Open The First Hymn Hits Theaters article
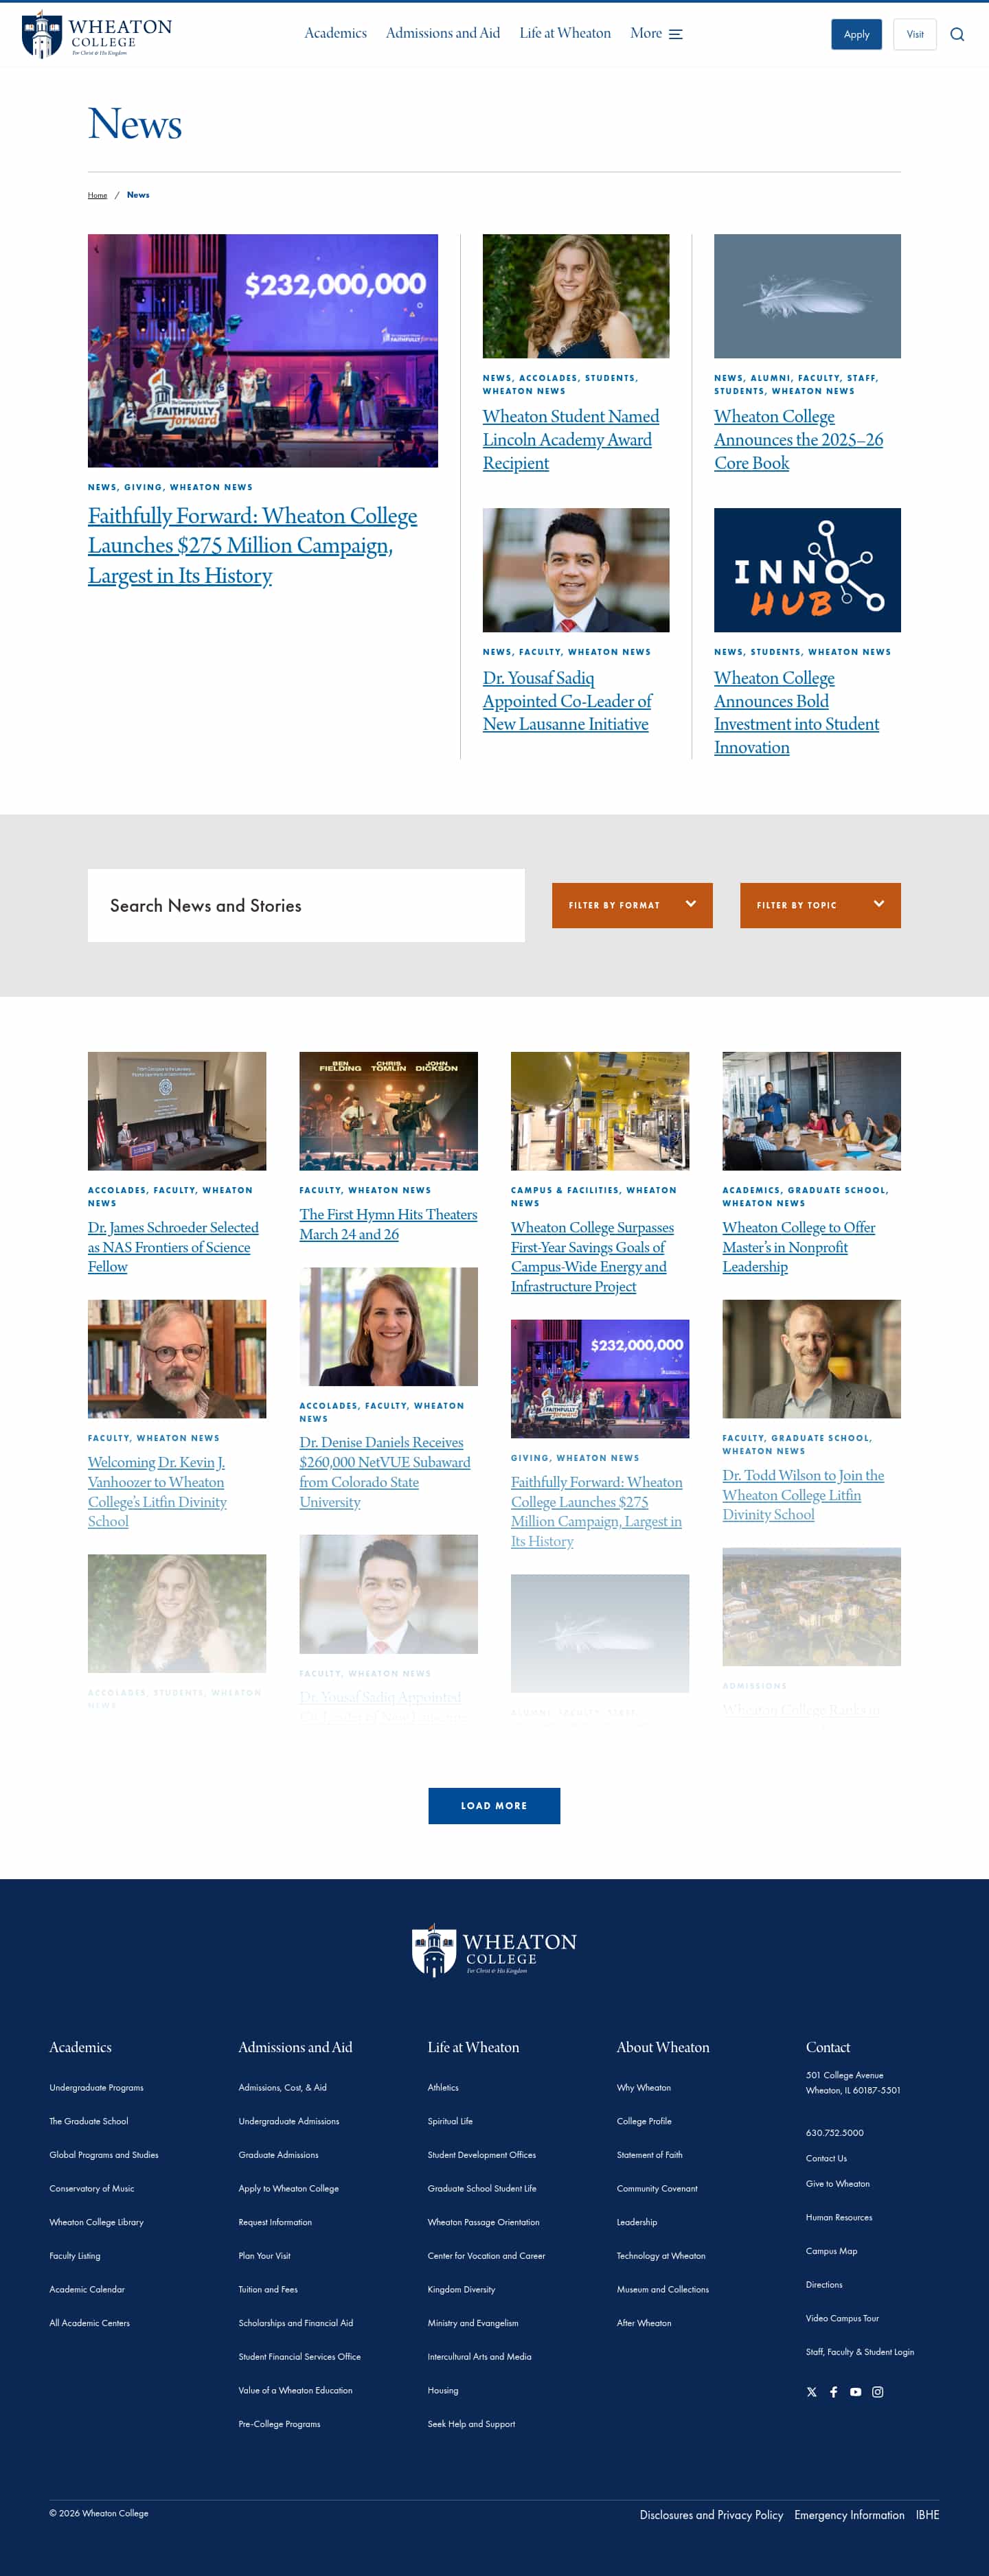 click(388, 1224)
